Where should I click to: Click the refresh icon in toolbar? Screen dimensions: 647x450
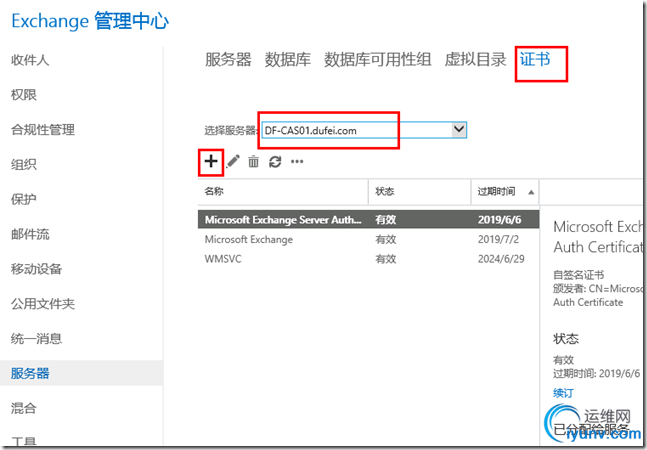tap(275, 162)
